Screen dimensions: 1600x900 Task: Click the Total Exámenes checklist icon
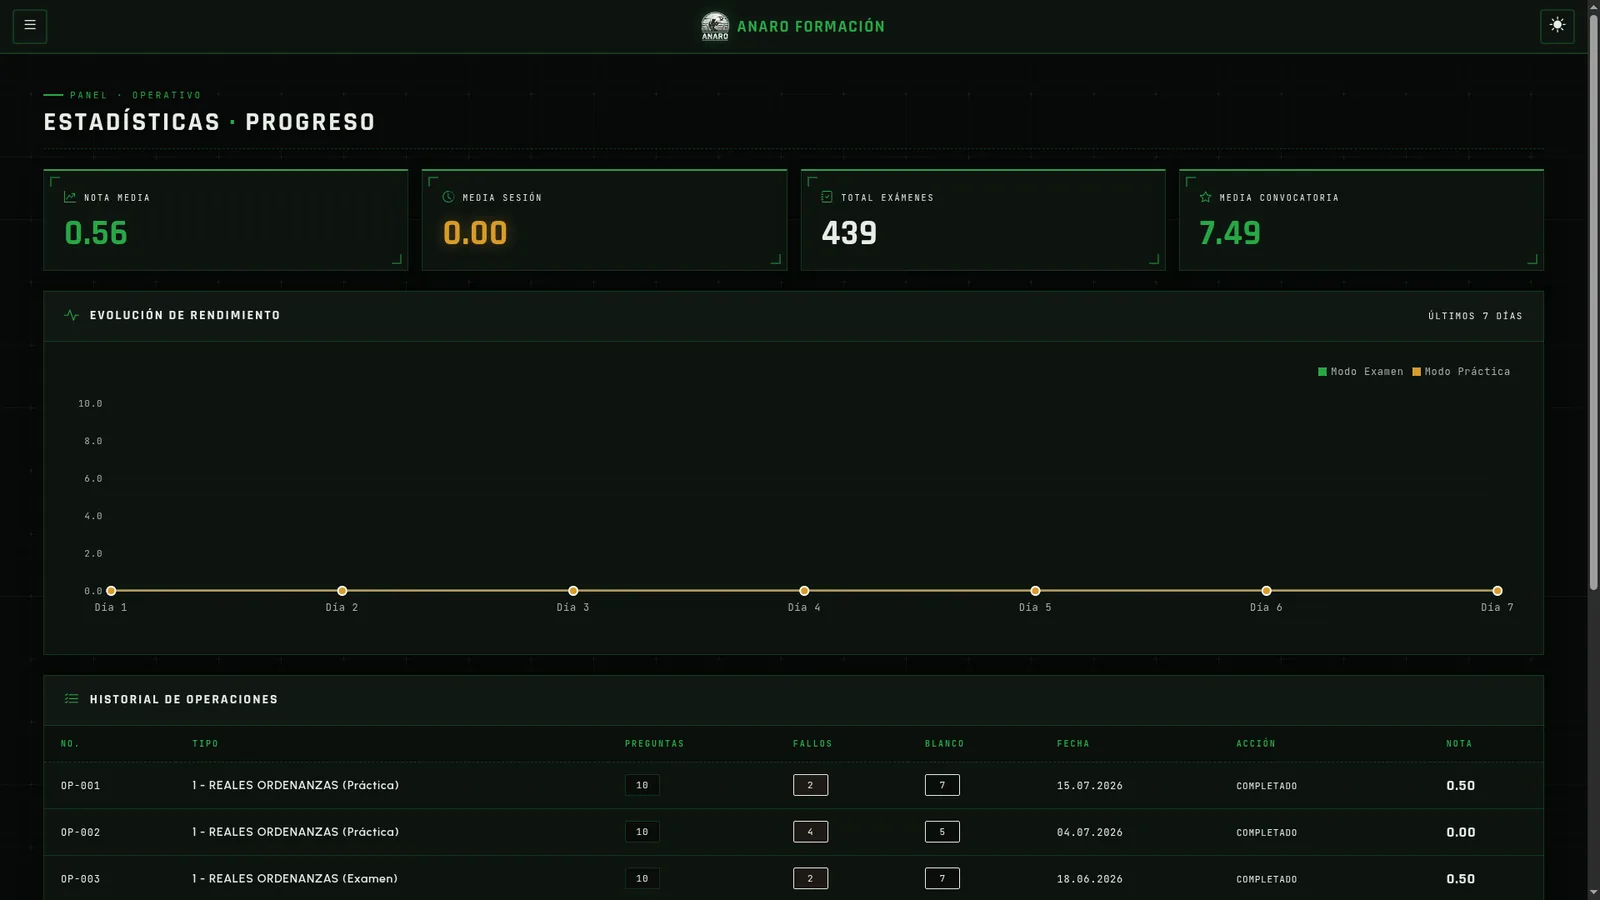(x=827, y=197)
